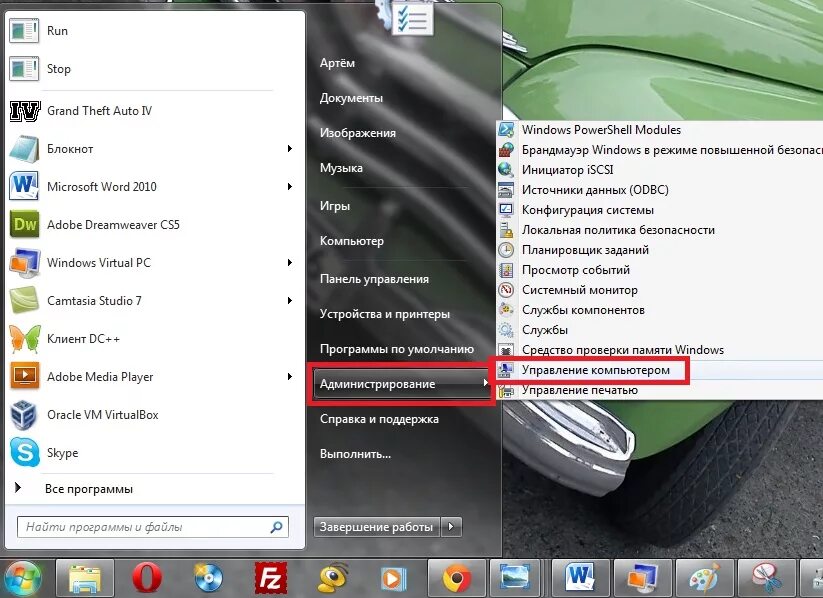This screenshot has height=598, width=823.
Task: Launch Opera browser from the taskbar
Action: [146, 579]
